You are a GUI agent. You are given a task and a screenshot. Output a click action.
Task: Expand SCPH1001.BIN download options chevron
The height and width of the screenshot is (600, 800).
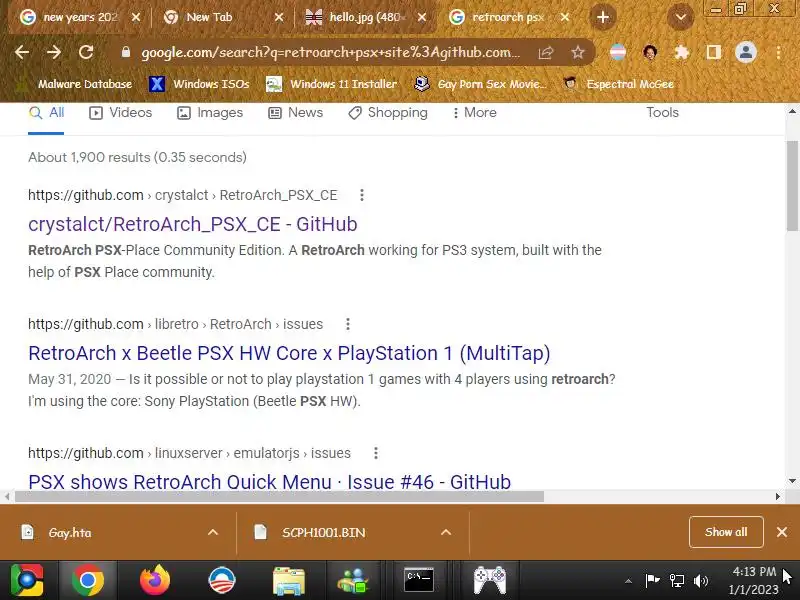pyautogui.click(x=446, y=533)
